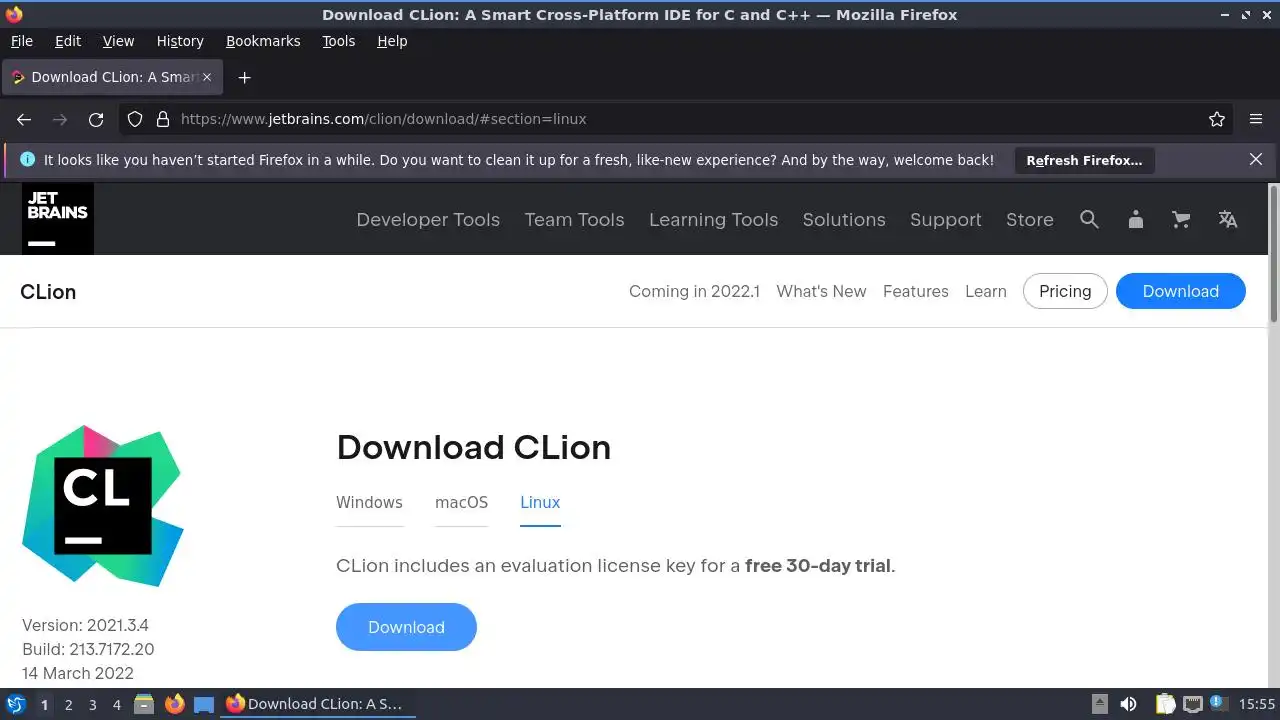The height and width of the screenshot is (720, 1280).
Task: Go back to the previous page
Action: pos(24,119)
